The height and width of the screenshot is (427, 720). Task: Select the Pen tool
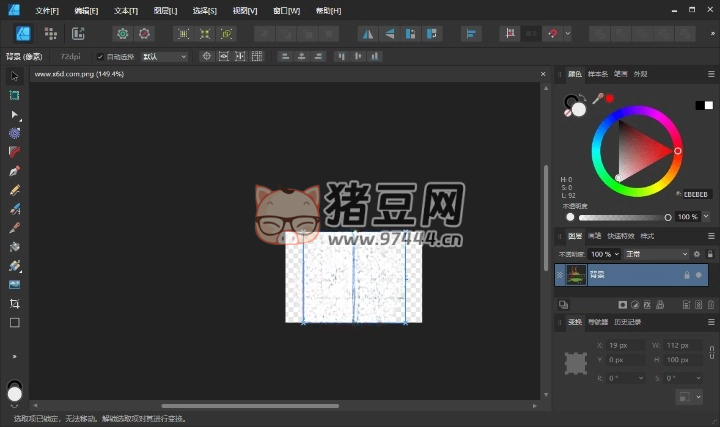point(15,171)
